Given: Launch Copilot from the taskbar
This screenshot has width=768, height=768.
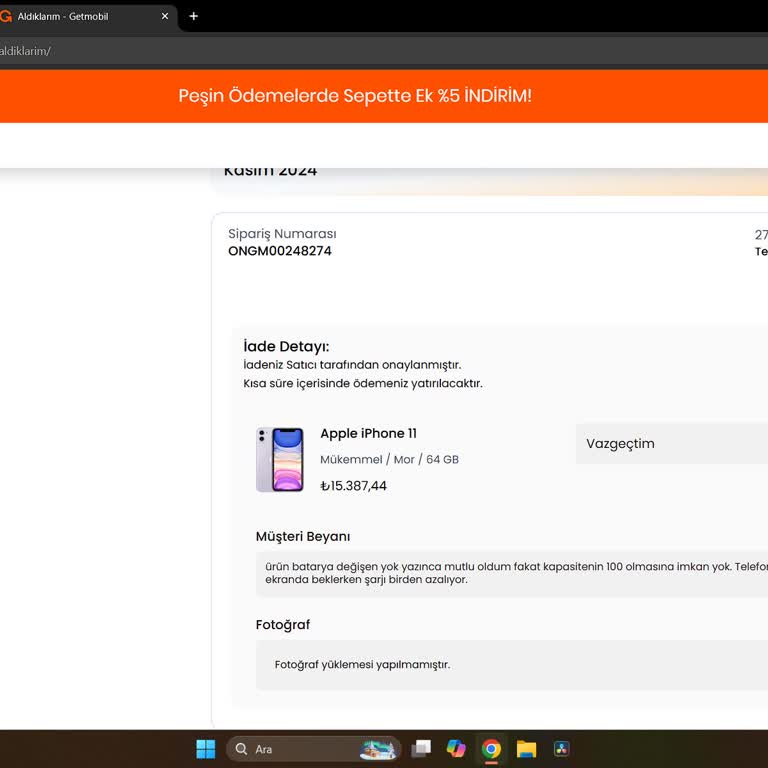Looking at the screenshot, I should pos(456,749).
